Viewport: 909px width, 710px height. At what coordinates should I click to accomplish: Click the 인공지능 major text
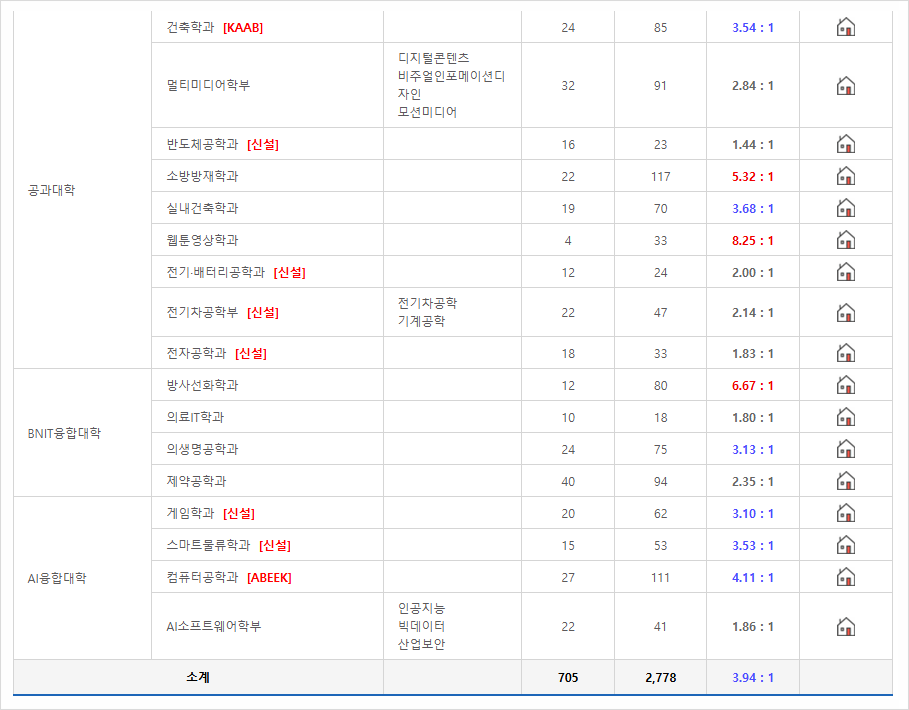(x=421, y=609)
